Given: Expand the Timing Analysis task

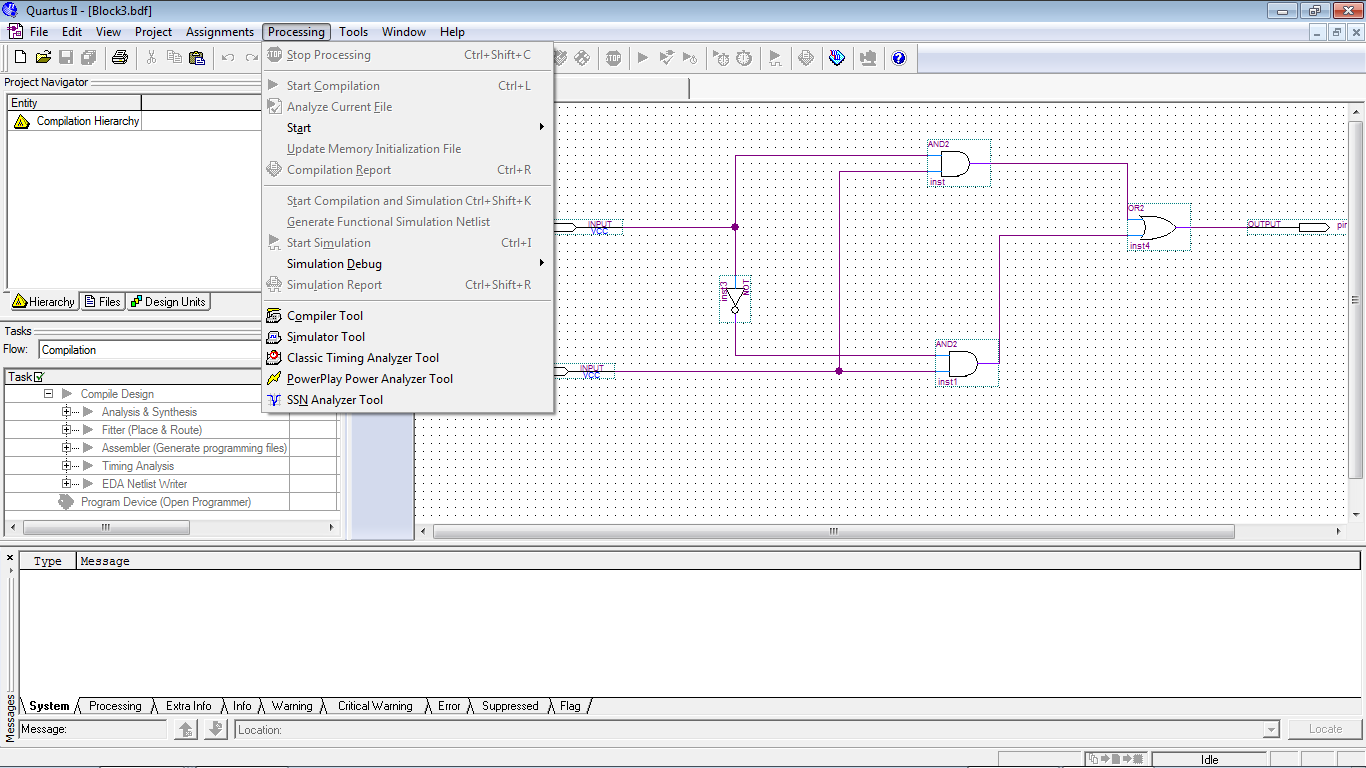Looking at the screenshot, I should click(x=67, y=466).
